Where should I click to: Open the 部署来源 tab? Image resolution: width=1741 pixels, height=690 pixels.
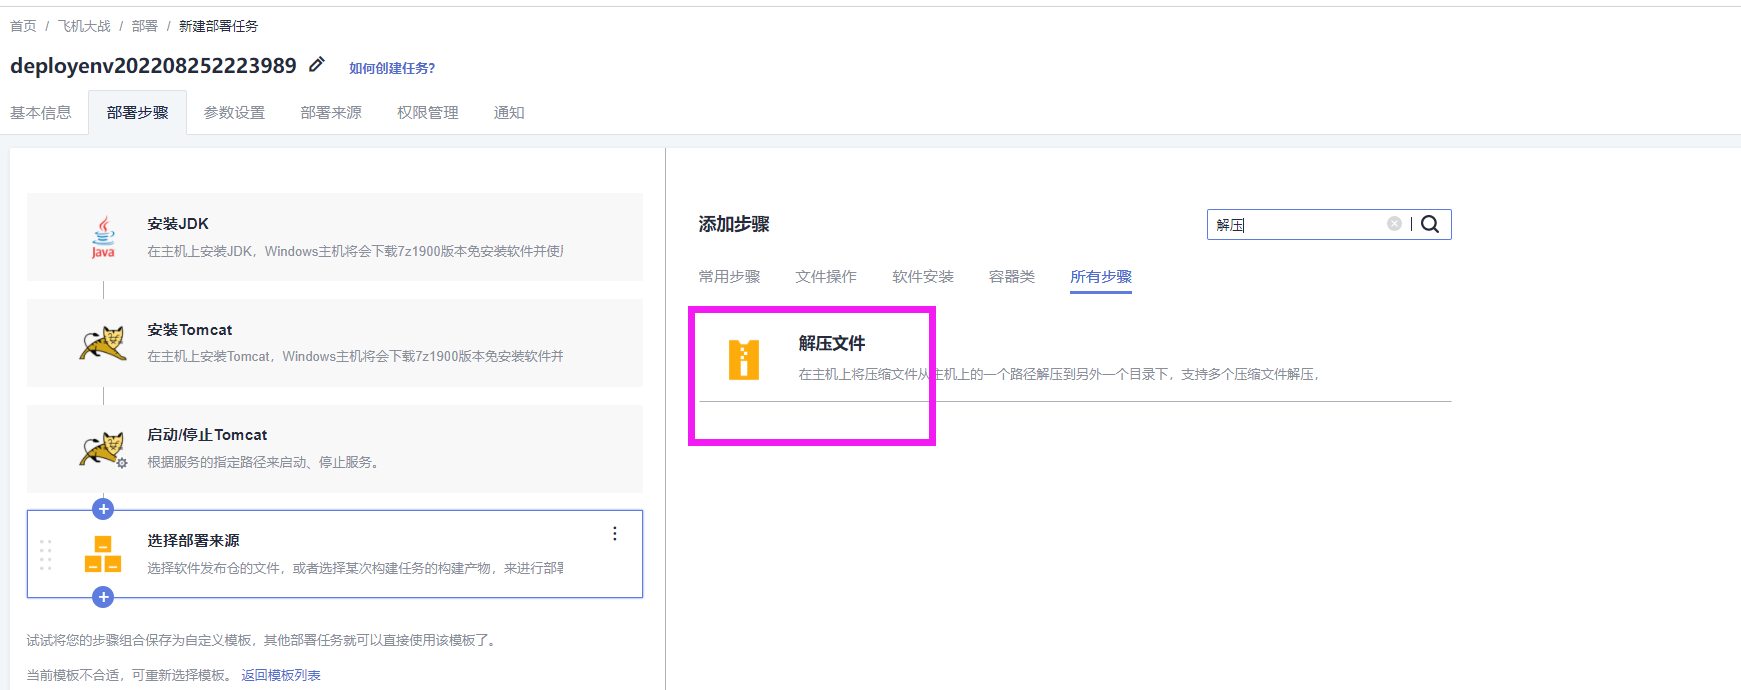pos(331,113)
